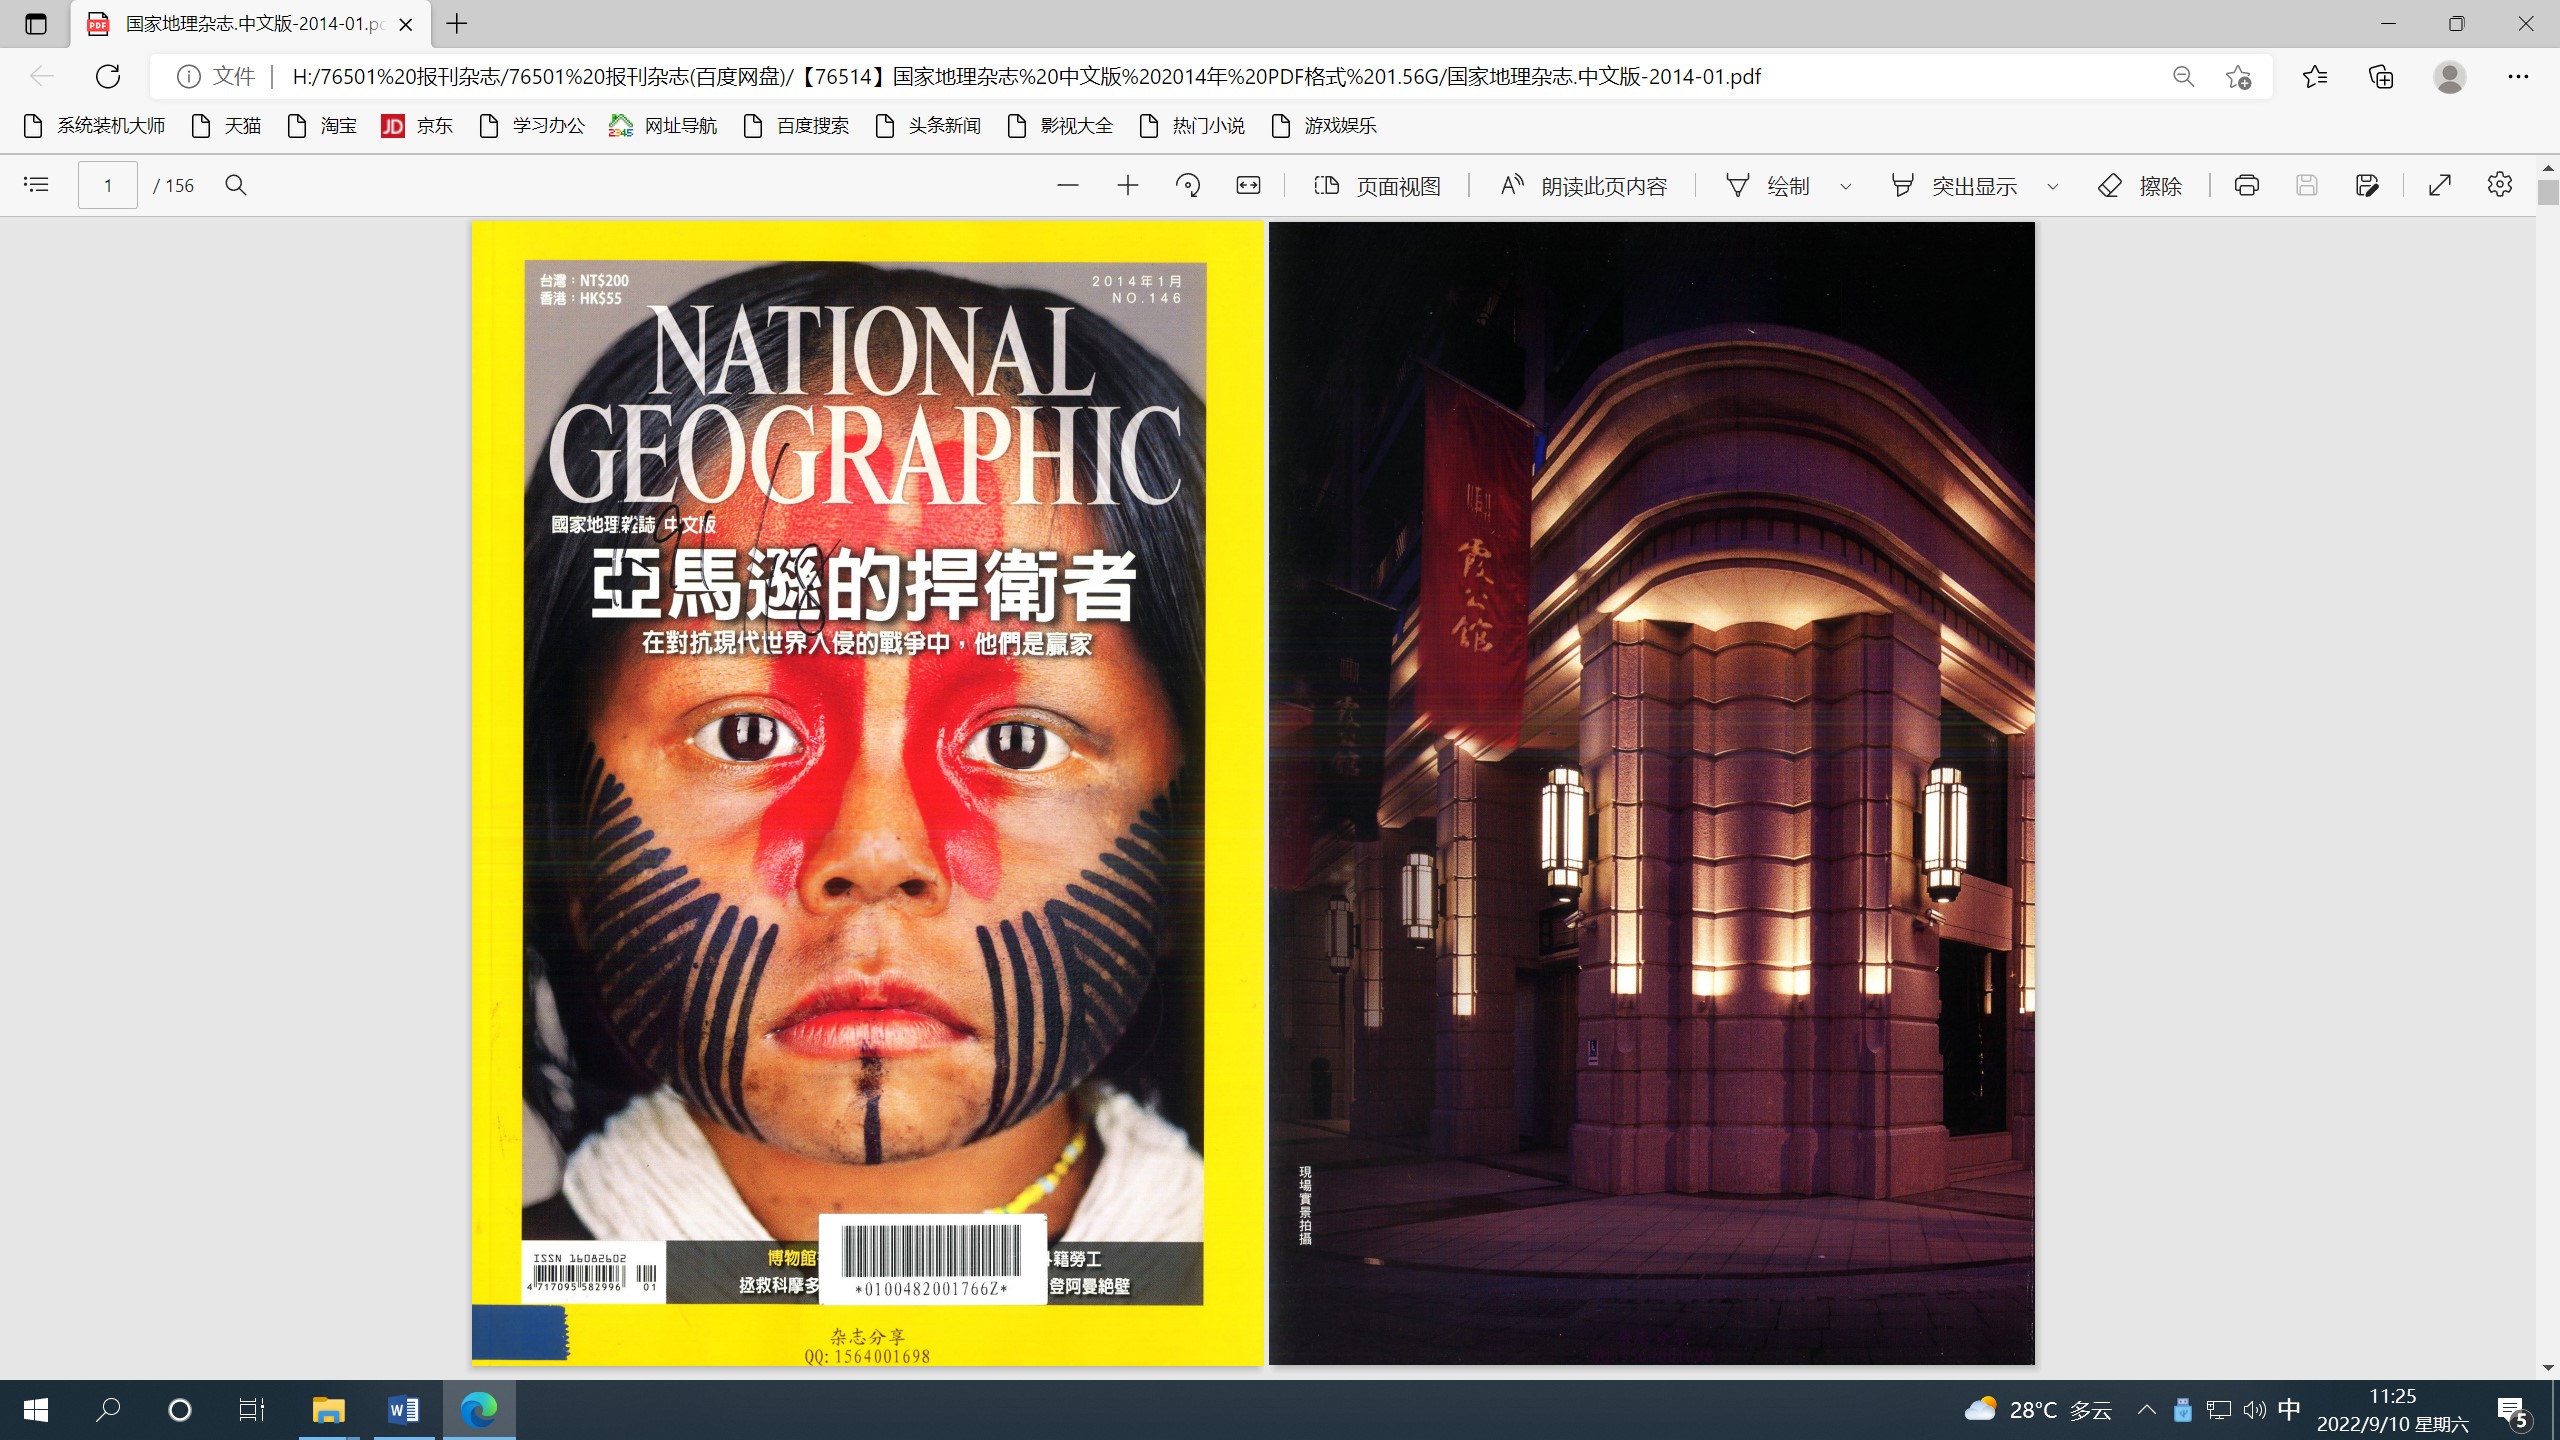Open the 天猫 bookmark
Image resolution: width=2560 pixels, height=1440 pixels.
227,125
